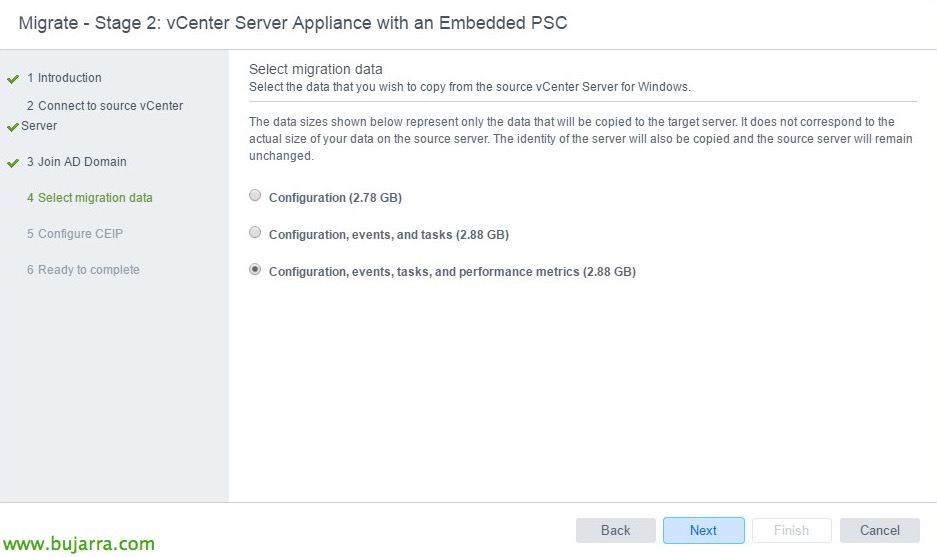Click the checkmark next to Connect to source vCenter
Viewport: 937px width, 557px height.
pos(12,127)
